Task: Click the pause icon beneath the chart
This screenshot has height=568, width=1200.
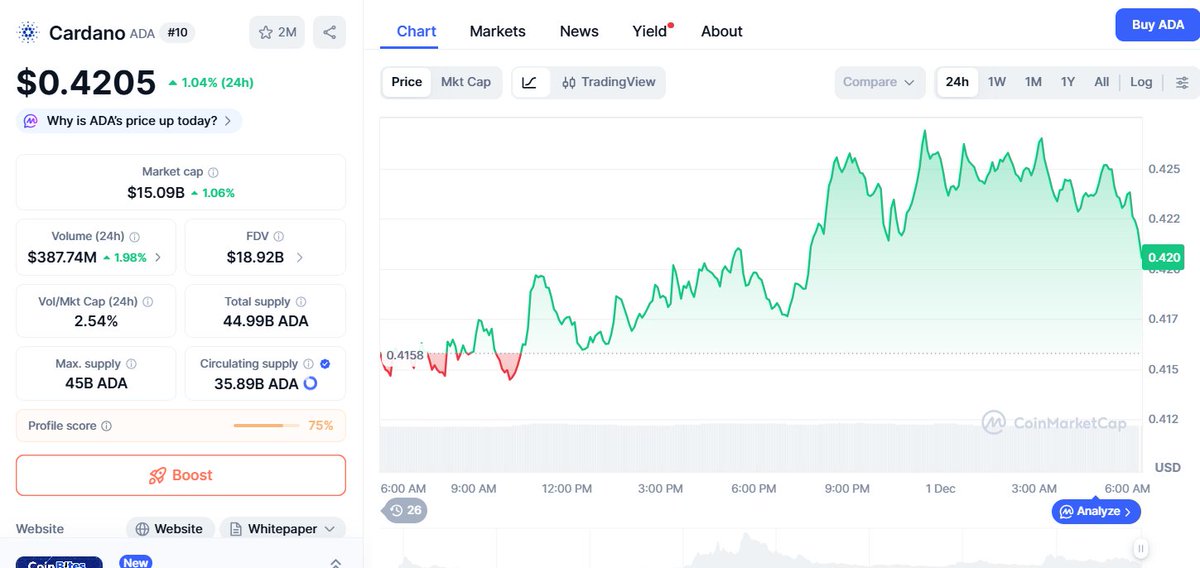Action: coord(1140,548)
